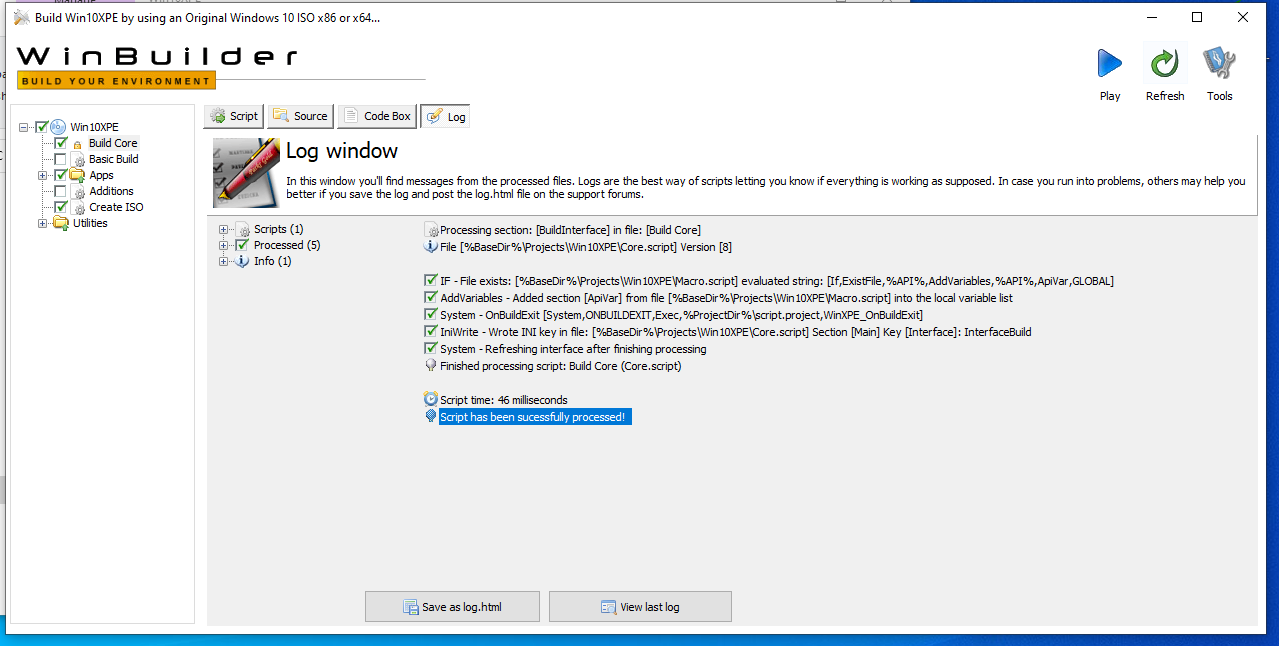Click 'Finished processing script: Build Core' text
The image size is (1279, 646).
pos(561,366)
